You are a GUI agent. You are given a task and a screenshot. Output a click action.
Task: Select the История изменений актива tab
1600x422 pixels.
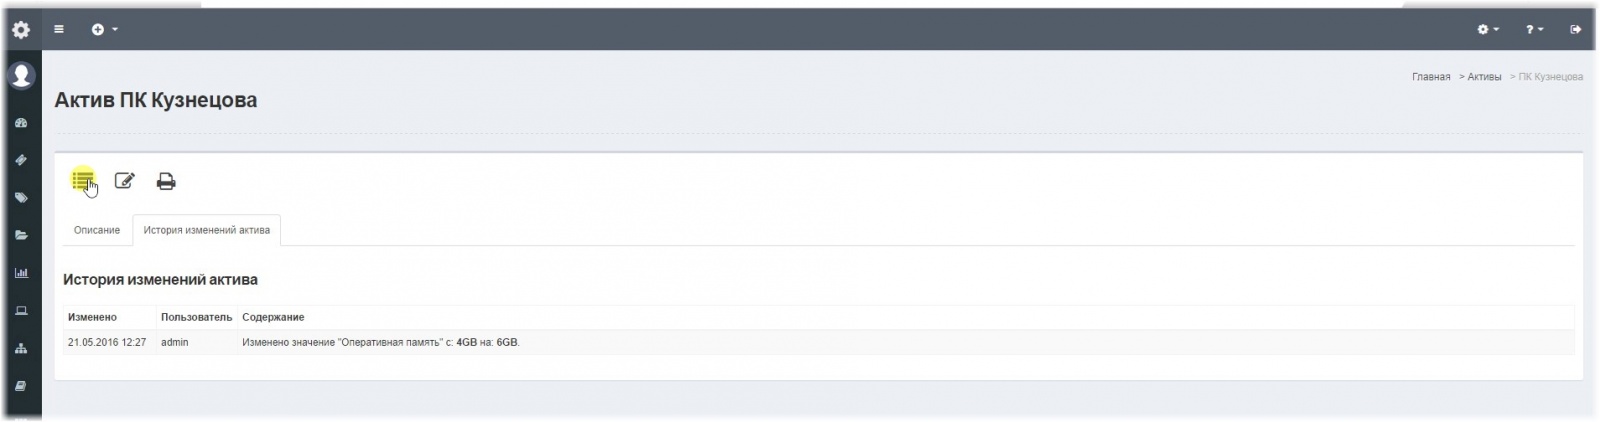click(x=206, y=230)
